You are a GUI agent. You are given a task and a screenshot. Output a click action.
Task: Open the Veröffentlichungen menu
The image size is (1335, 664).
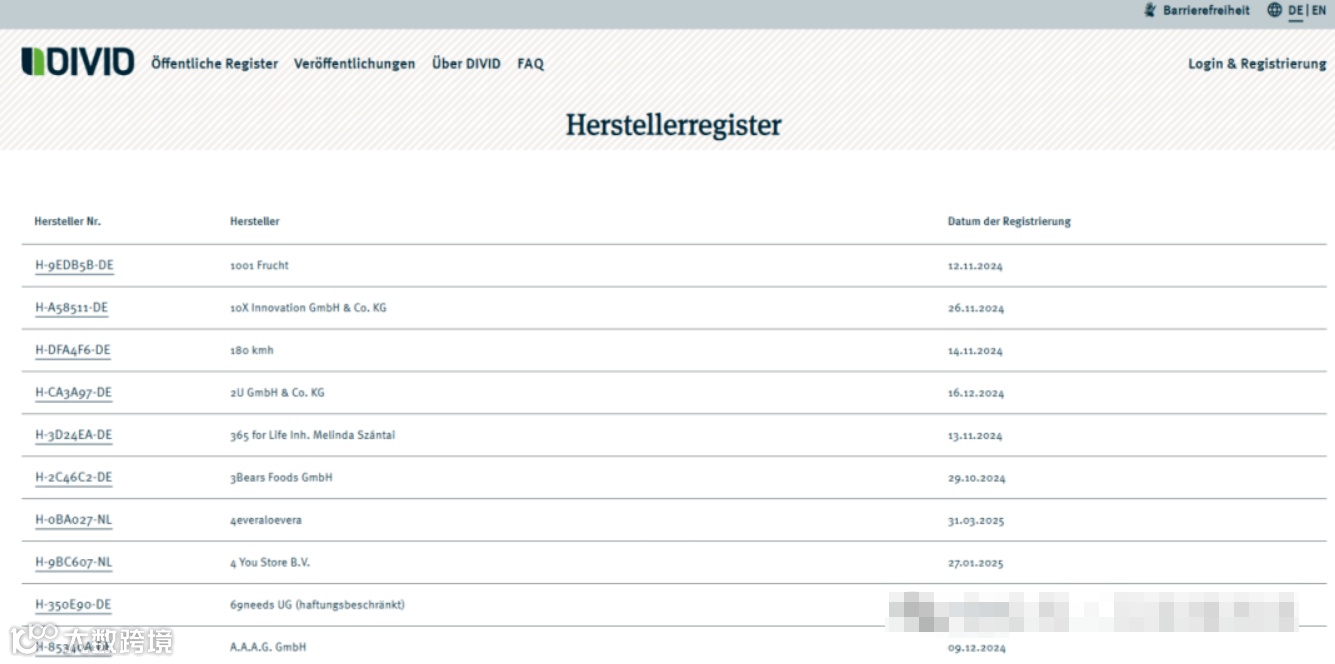tap(355, 64)
